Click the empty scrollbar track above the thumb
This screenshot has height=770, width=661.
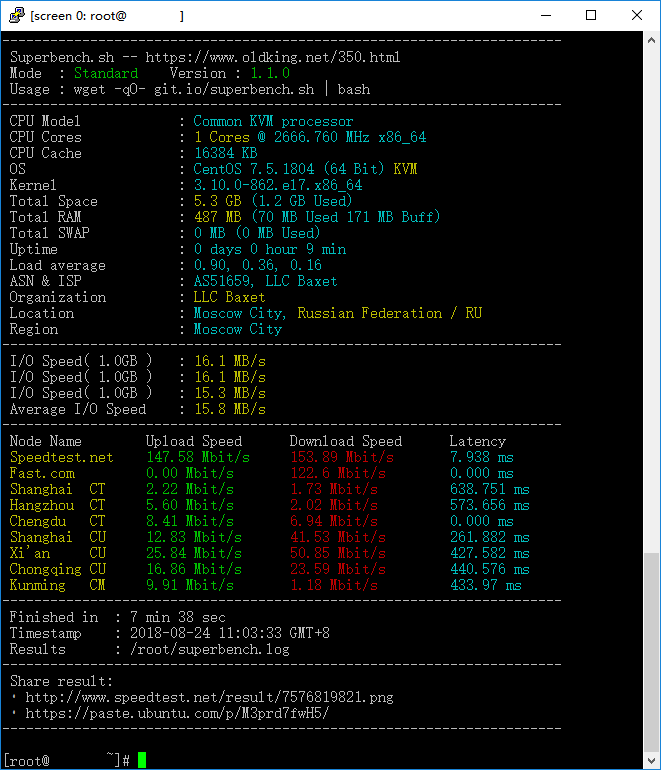point(651,300)
